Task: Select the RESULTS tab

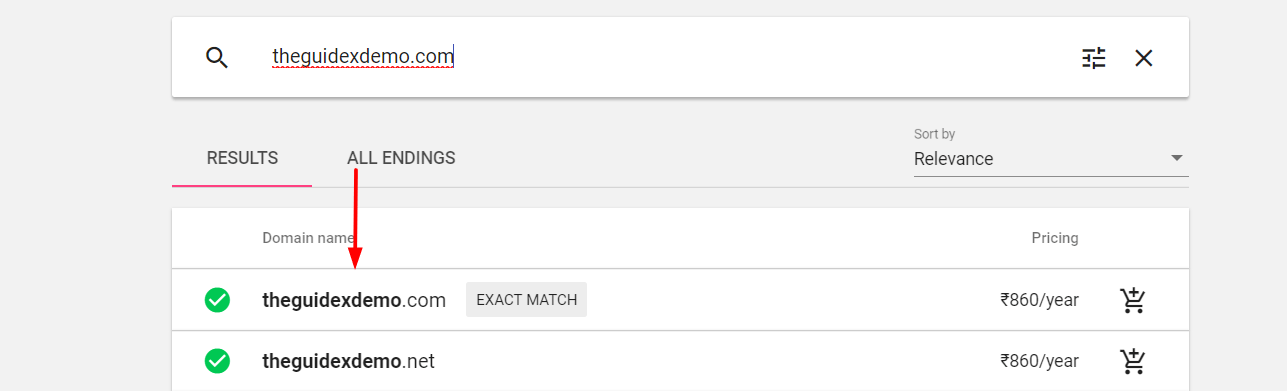Action: (242, 158)
